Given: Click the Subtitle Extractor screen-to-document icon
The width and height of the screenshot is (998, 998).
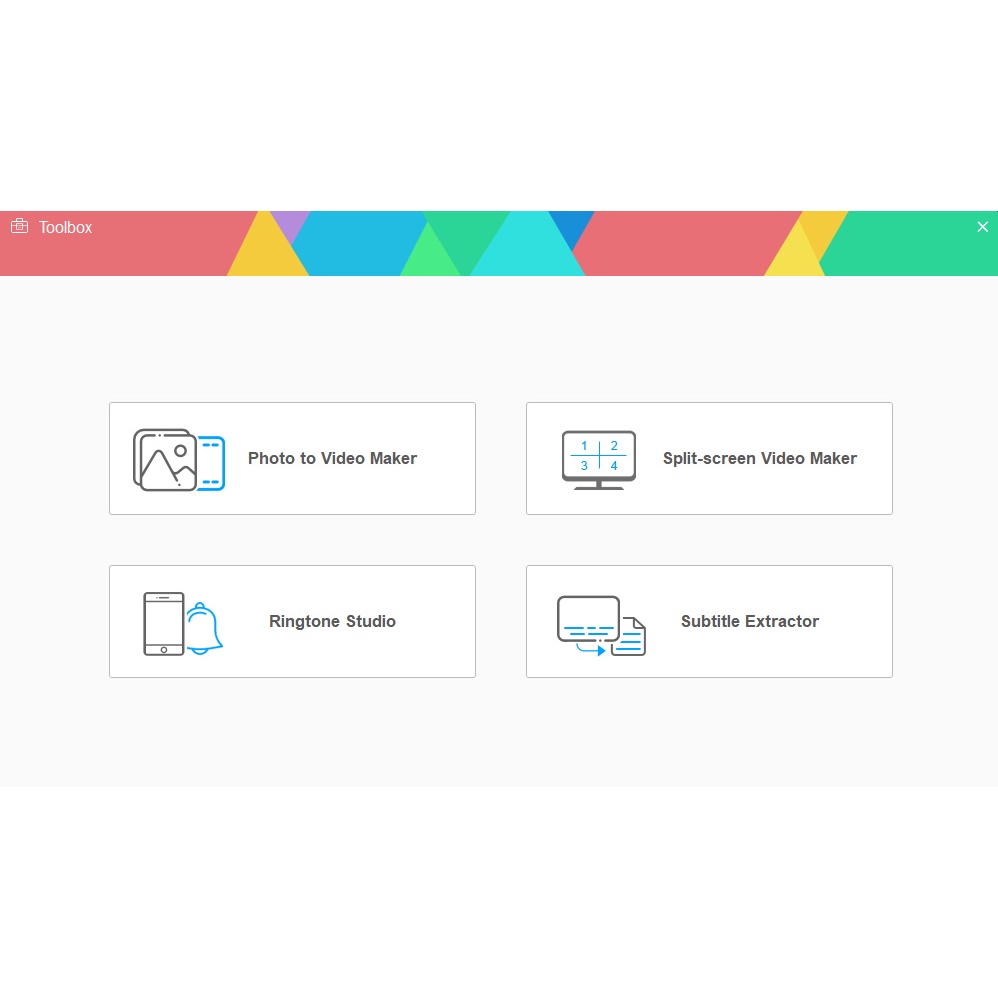Looking at the screenshot, I should click(x=601, y=626).
